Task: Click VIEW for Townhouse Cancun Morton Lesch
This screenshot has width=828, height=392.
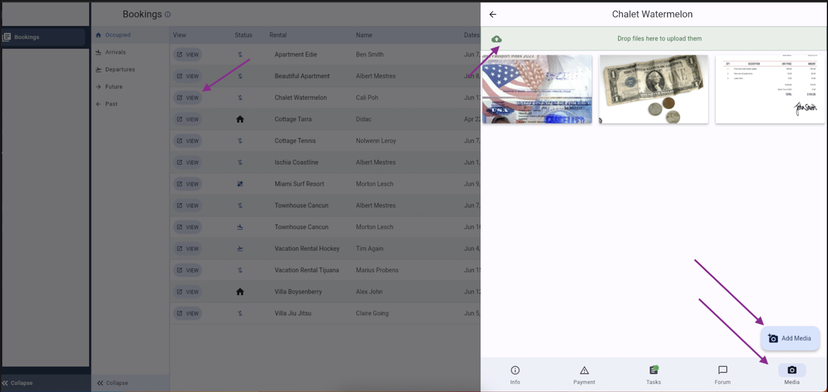Action: (187, 227)
